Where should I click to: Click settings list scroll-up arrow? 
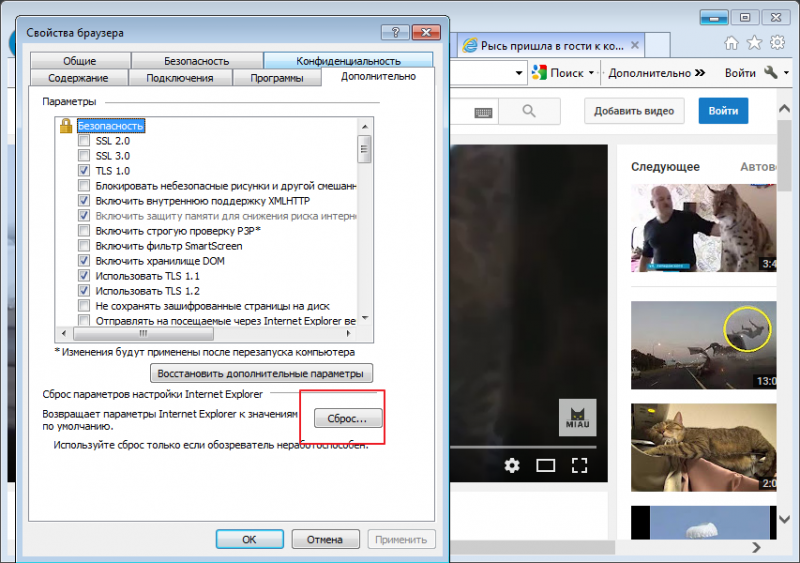click(365, 126)
